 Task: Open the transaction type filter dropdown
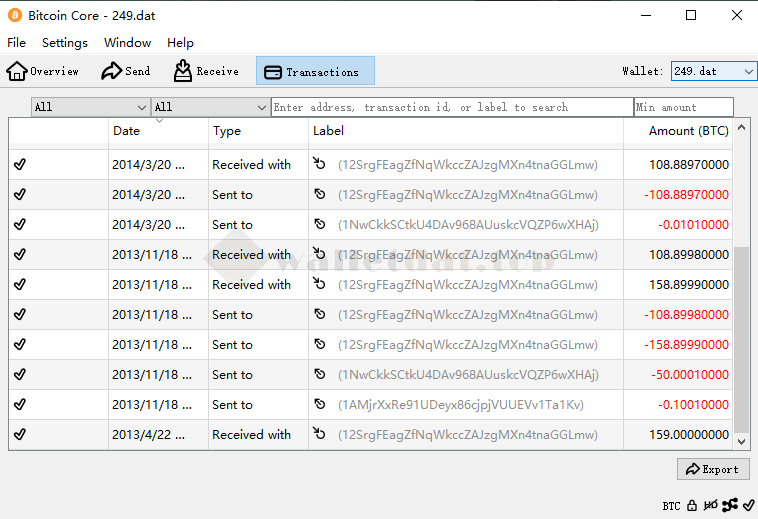click(x=210, y=107)
